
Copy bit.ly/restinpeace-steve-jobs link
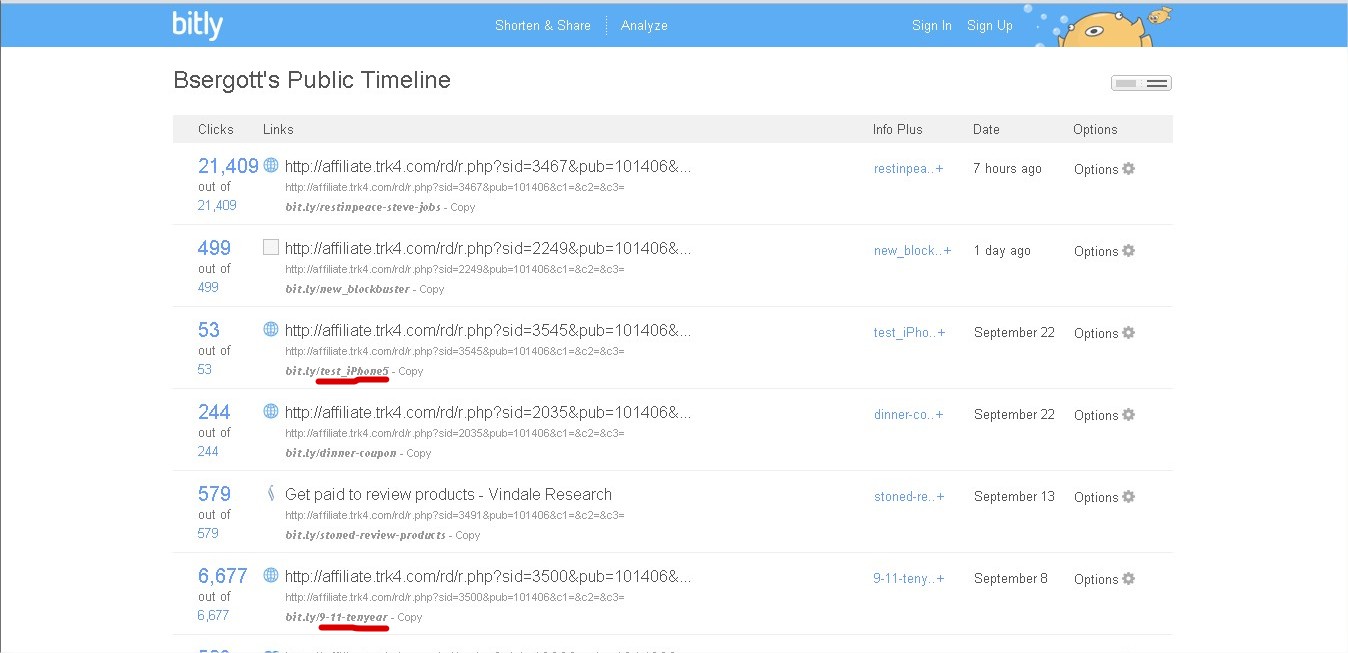tap(463, 207)
